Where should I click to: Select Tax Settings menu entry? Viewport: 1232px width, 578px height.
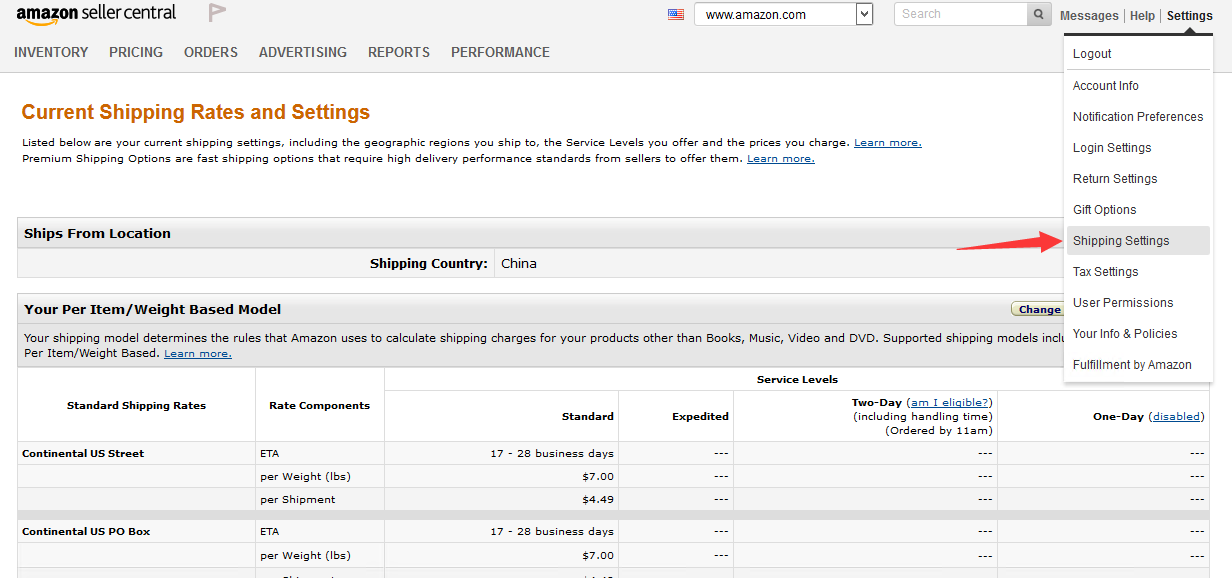[x=1105, y=272]
